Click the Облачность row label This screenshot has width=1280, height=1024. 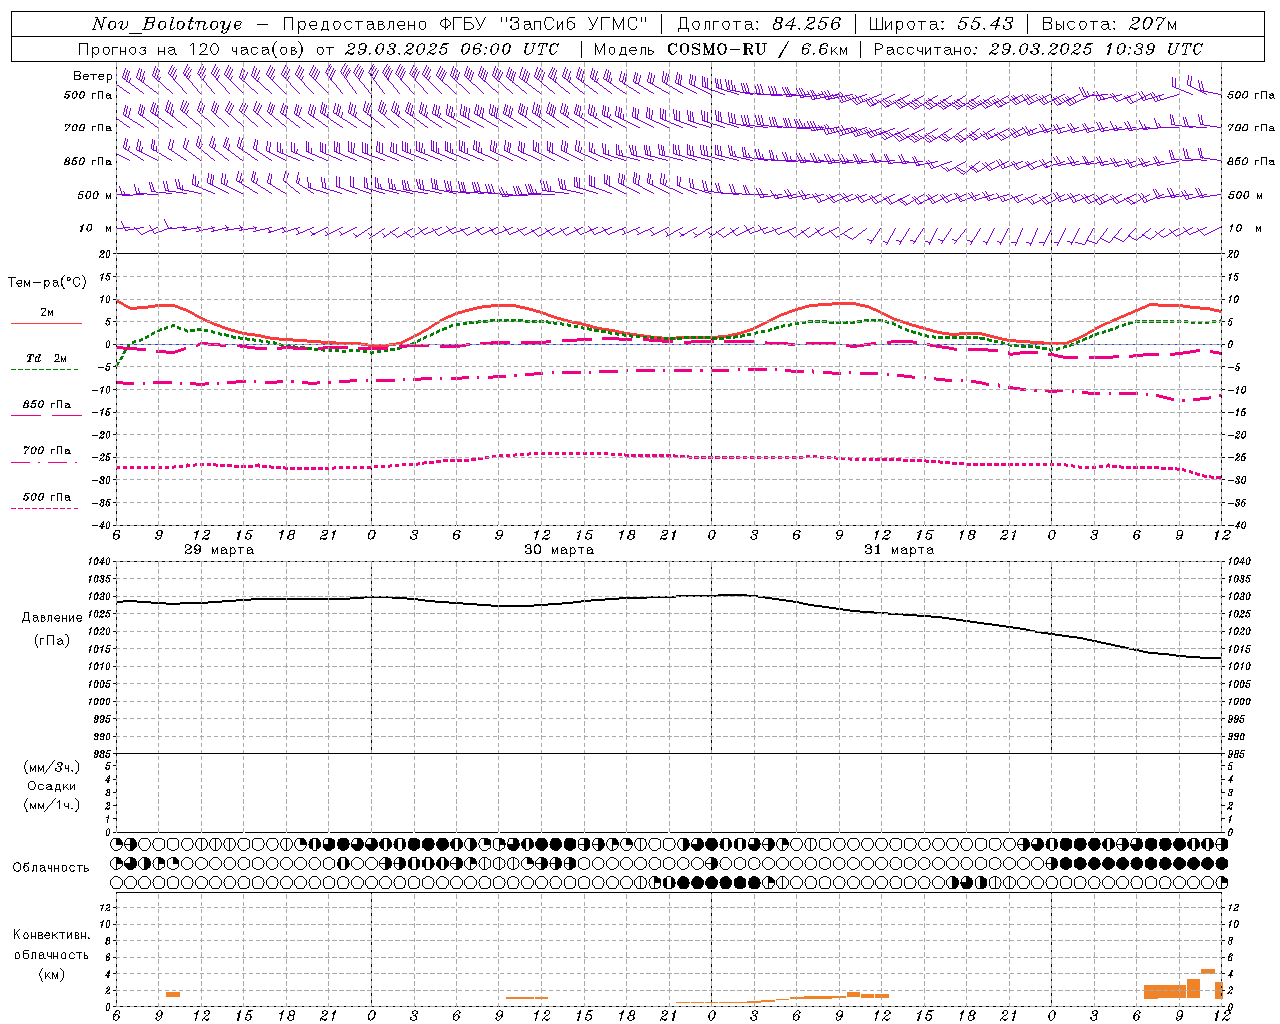point(51,868)
